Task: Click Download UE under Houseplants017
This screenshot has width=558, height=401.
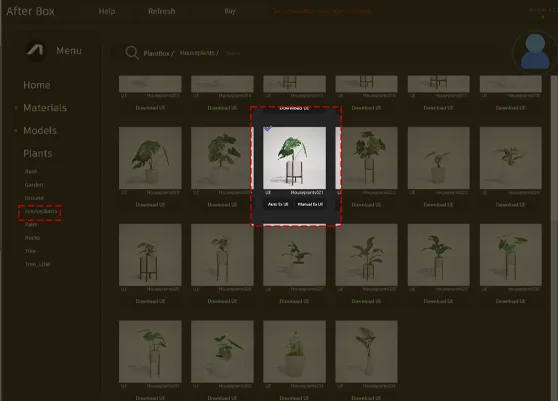Action: pyautogui.click(x=439, y=108)
